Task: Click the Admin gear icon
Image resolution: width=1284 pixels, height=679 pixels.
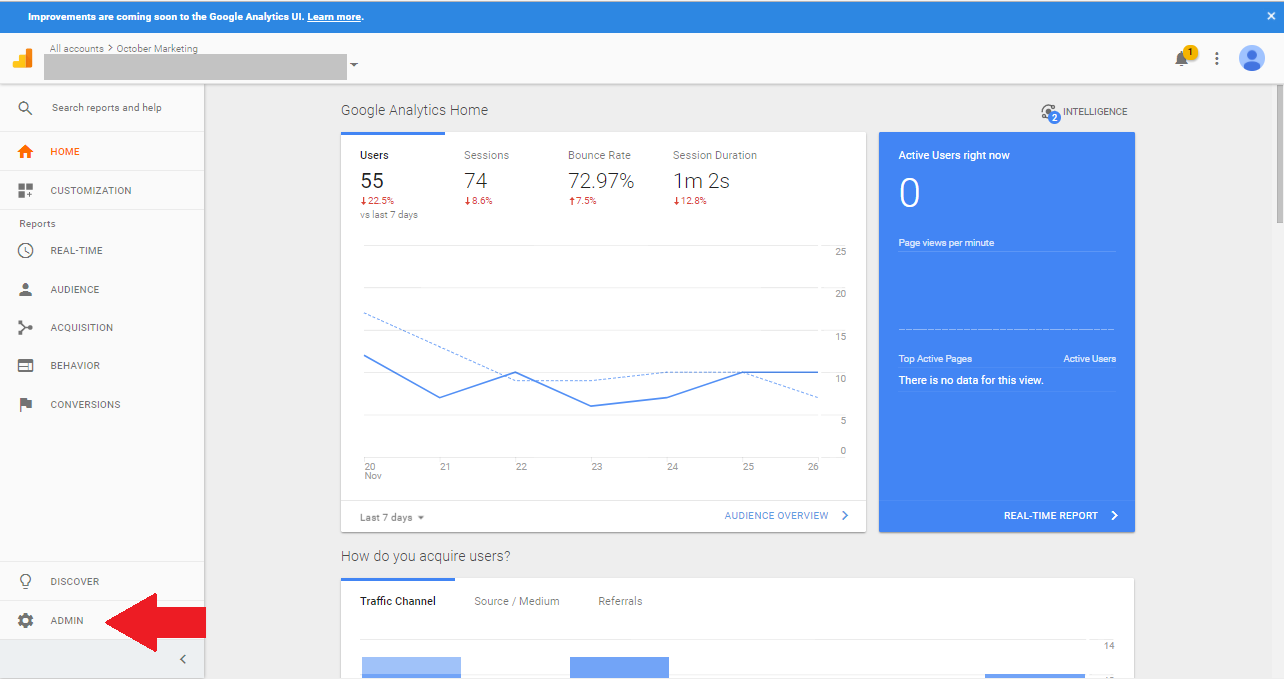Action: tap(26, 621)
